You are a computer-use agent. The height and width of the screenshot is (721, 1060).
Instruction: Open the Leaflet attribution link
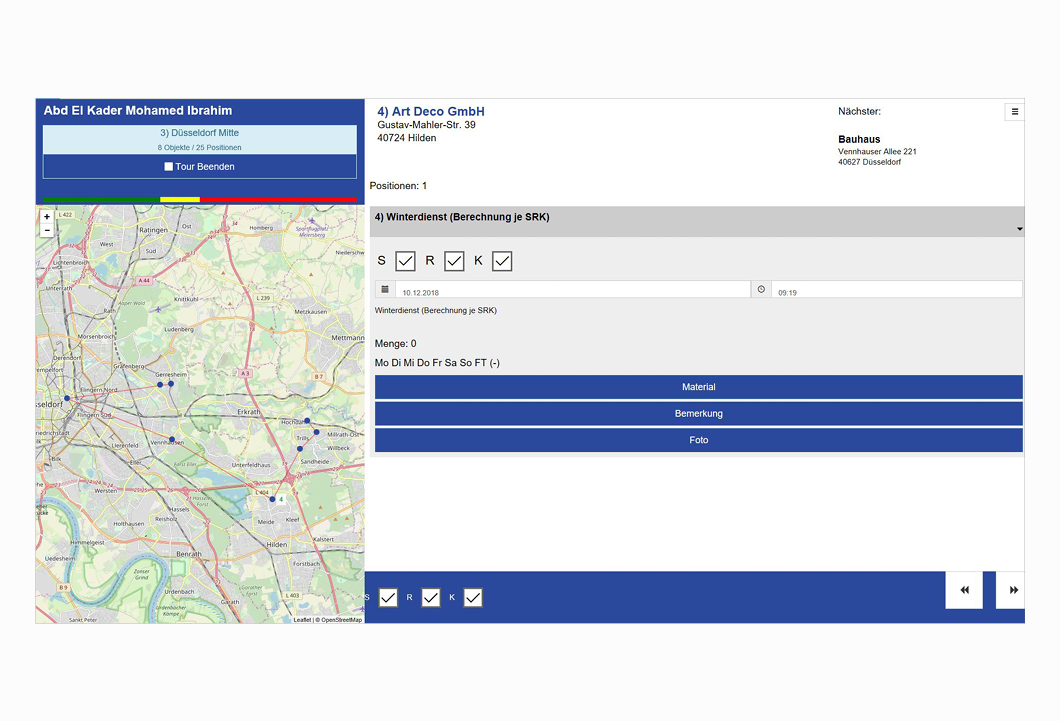[x=302, y=620]
